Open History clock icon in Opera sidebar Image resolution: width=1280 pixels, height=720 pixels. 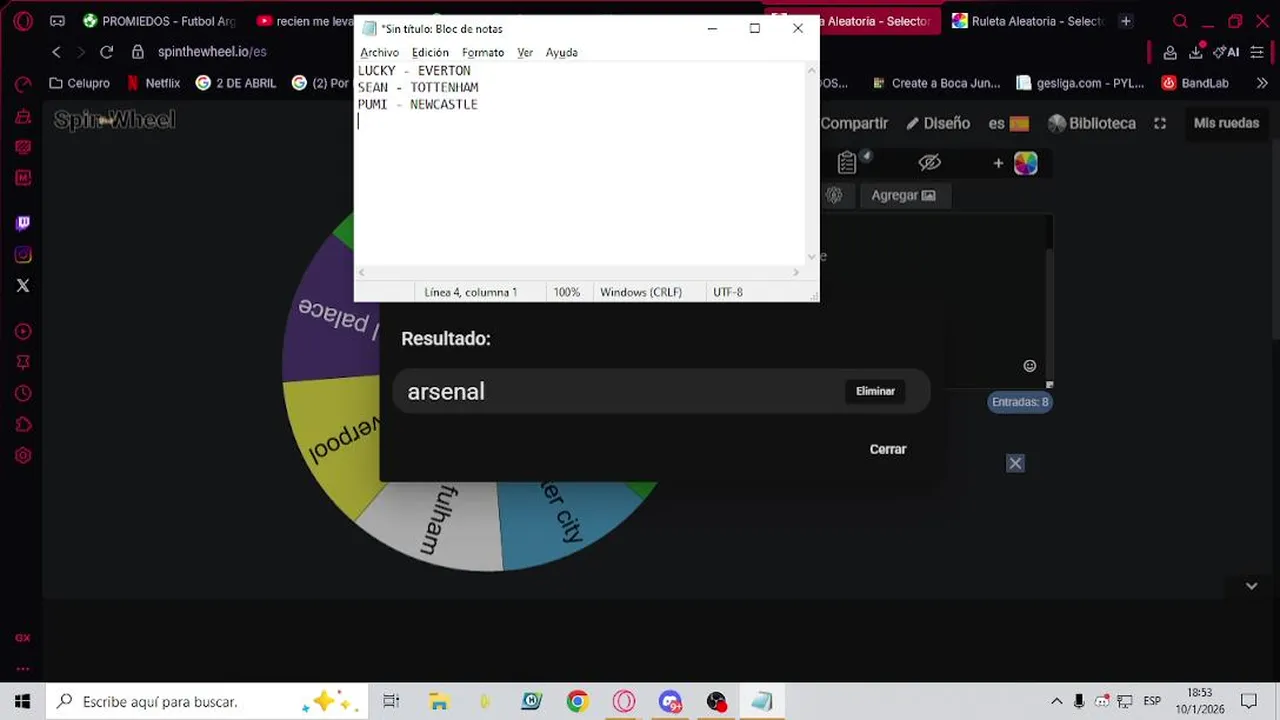point(23,393)
